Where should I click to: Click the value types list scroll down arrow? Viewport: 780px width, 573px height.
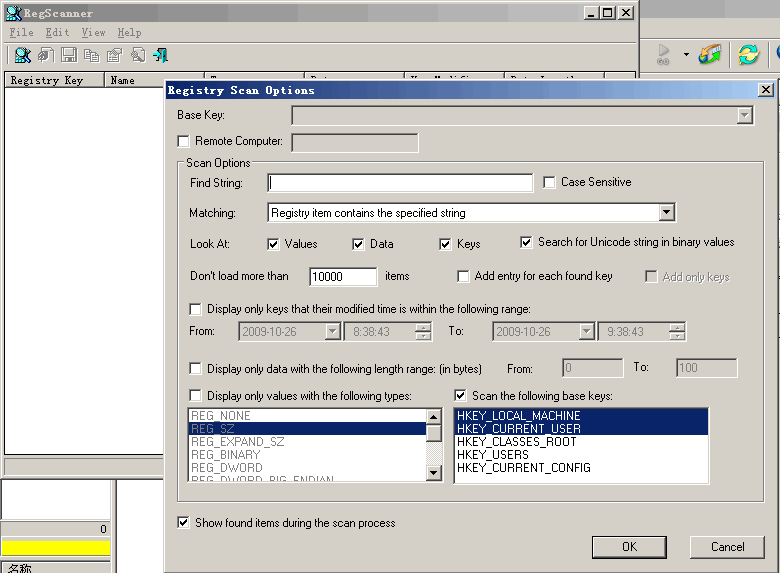click(x=434, y=473)
